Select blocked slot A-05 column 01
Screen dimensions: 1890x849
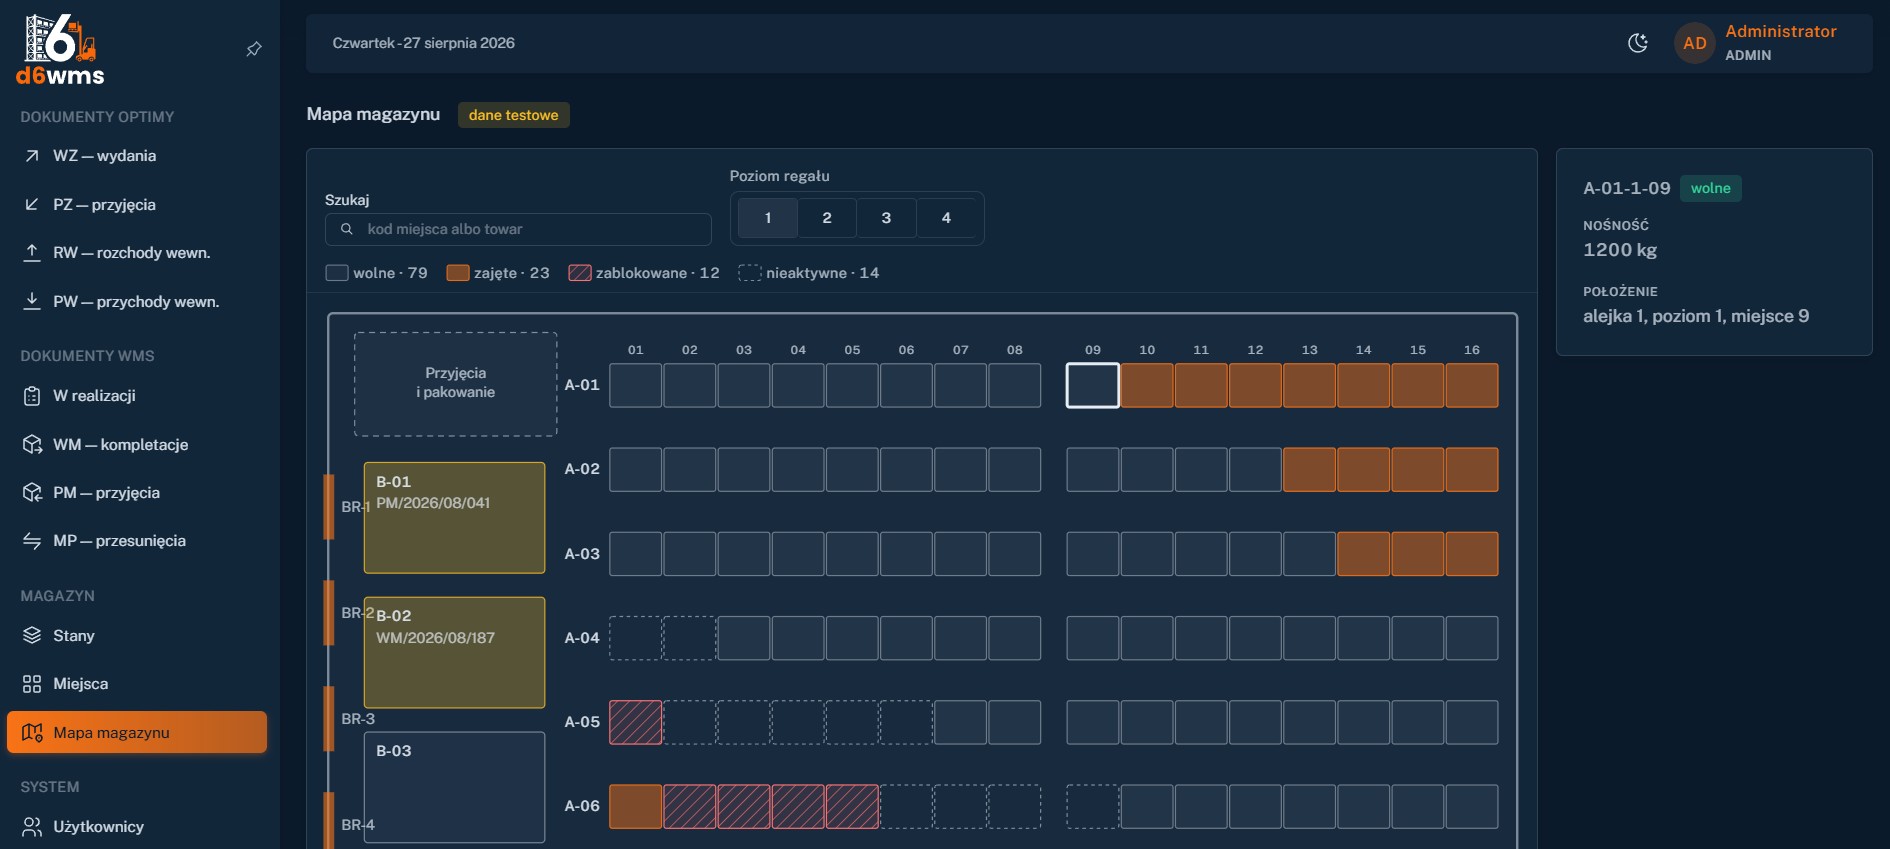(636, 722)
